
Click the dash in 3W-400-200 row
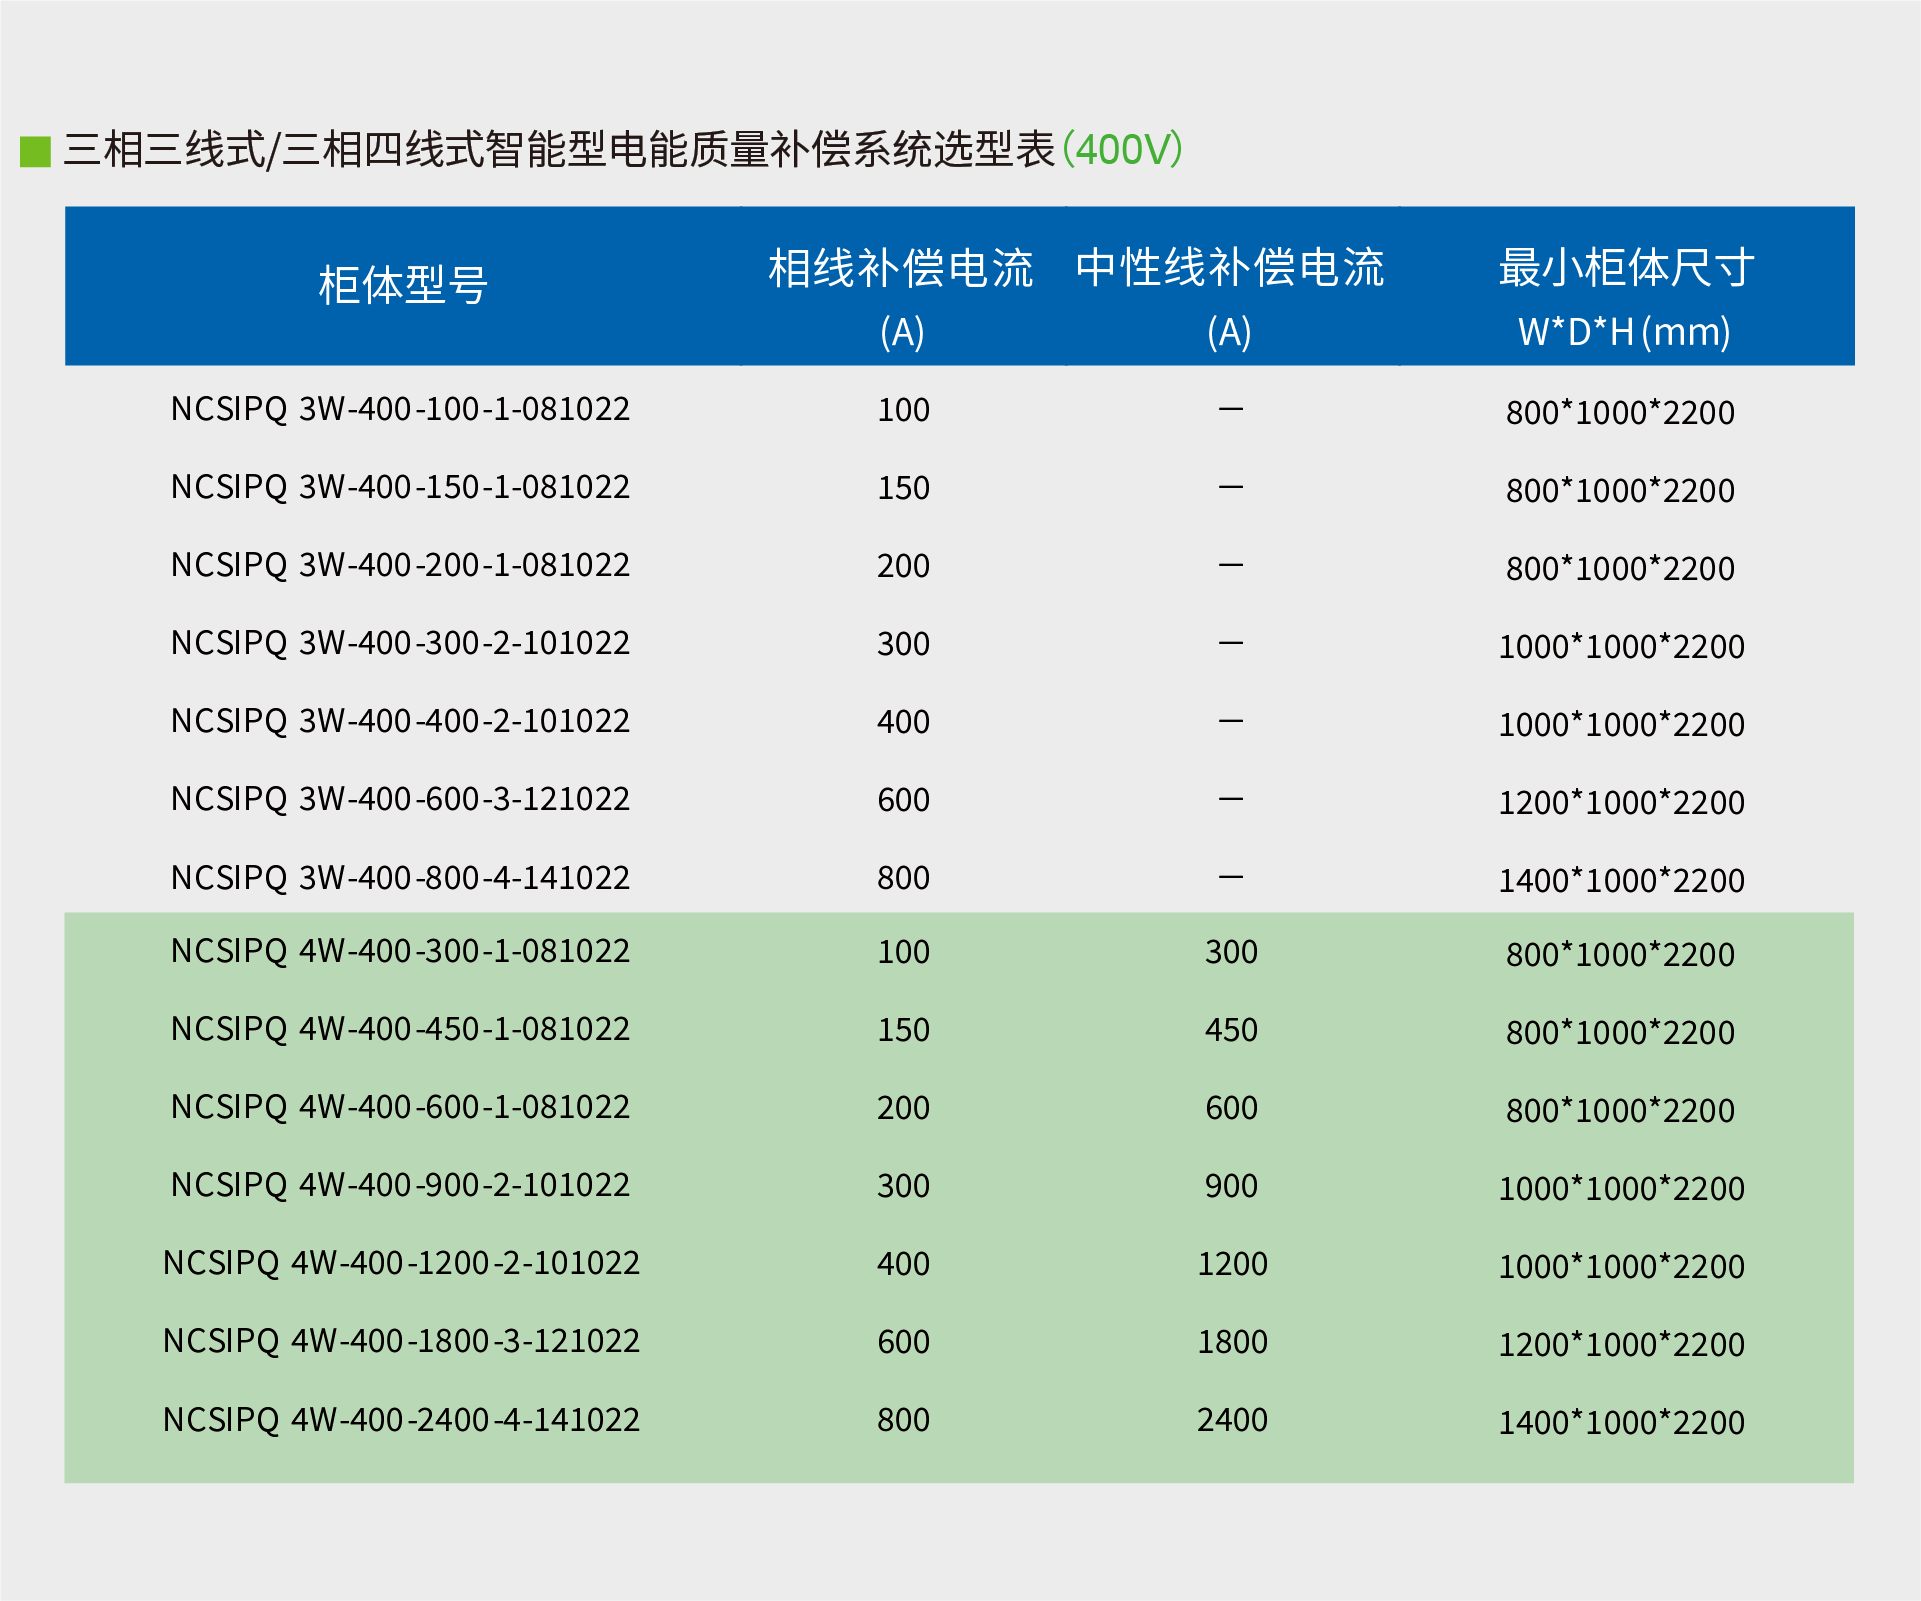point(1231,565)
